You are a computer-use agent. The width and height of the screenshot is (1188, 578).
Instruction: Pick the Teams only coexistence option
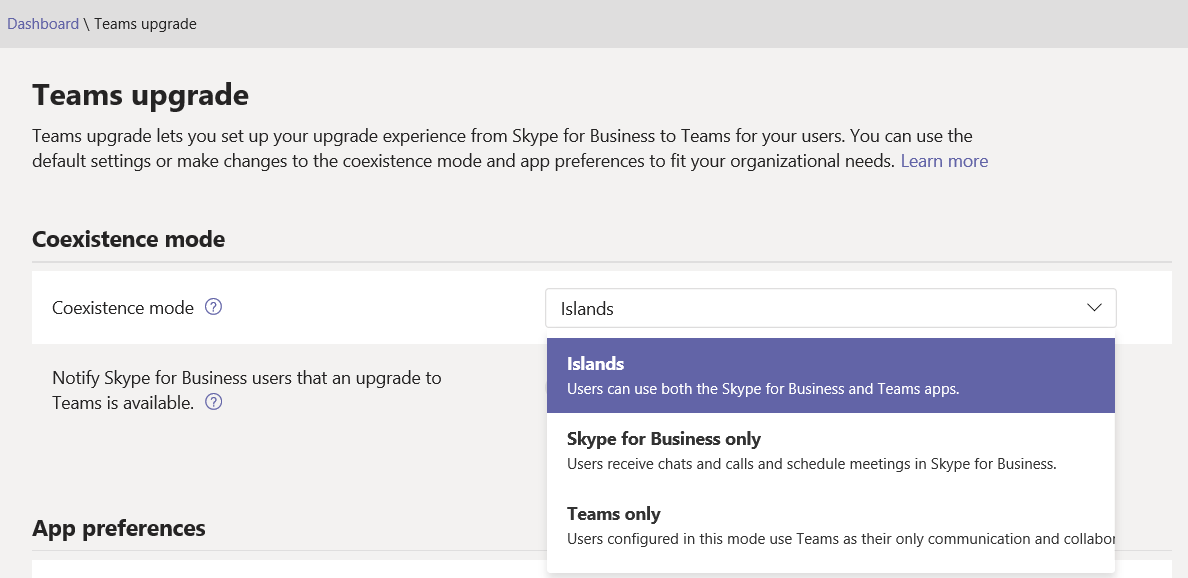[614, 514]
